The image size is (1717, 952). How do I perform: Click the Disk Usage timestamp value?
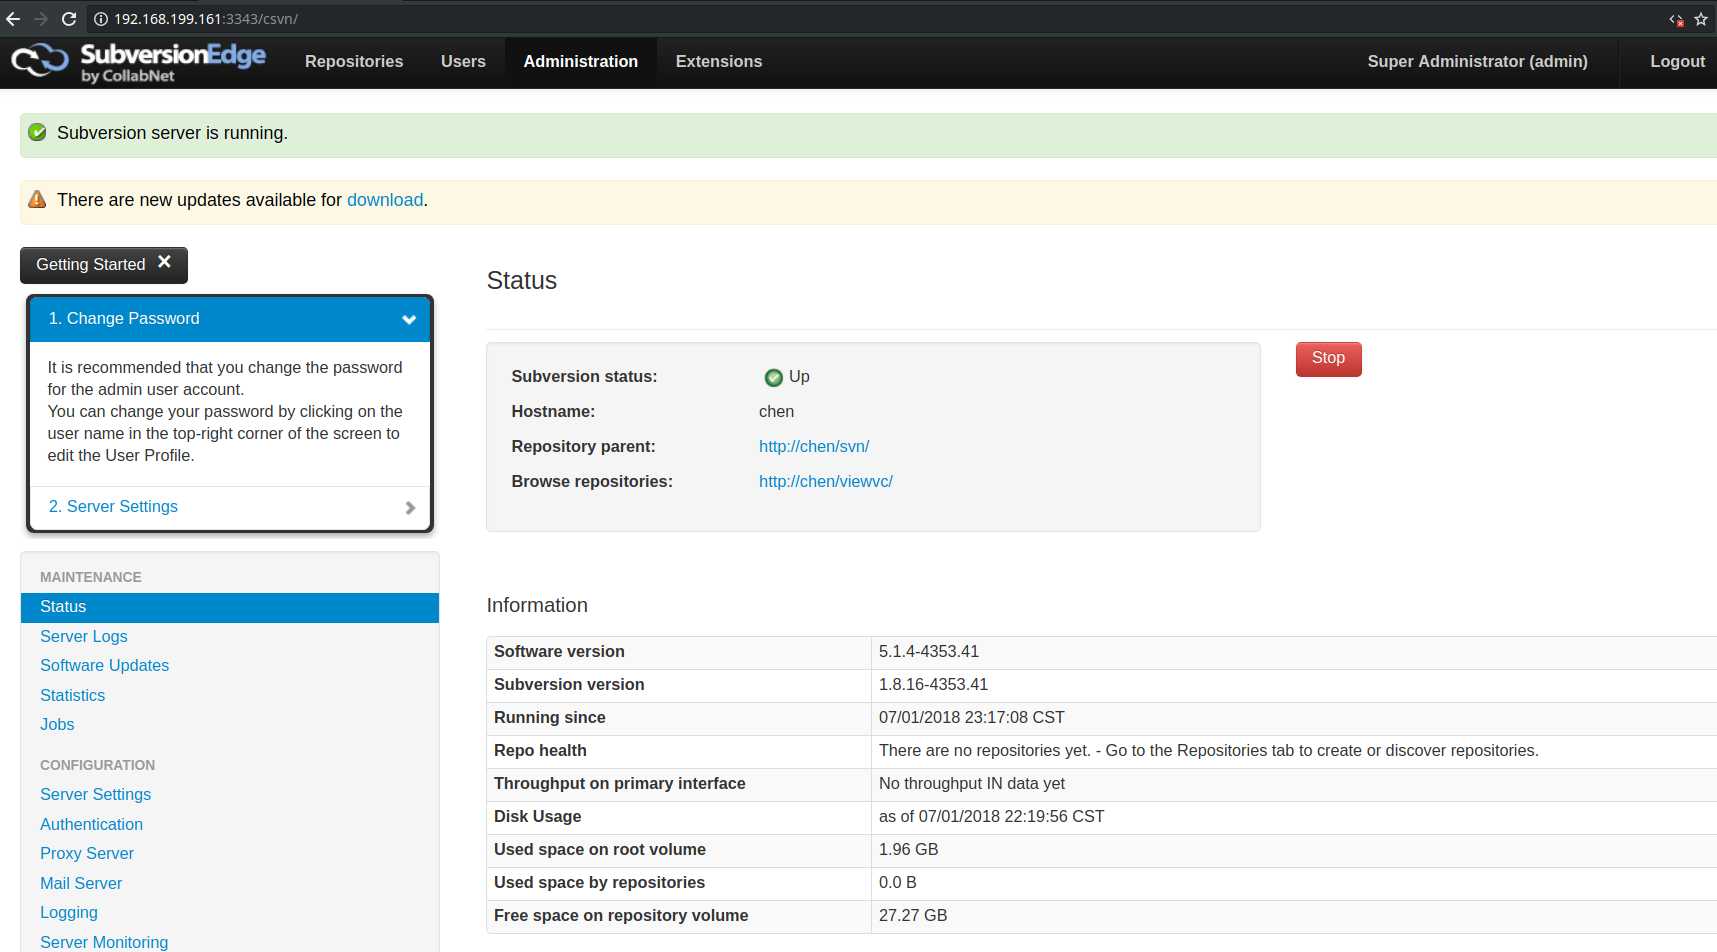coord(992,817)
